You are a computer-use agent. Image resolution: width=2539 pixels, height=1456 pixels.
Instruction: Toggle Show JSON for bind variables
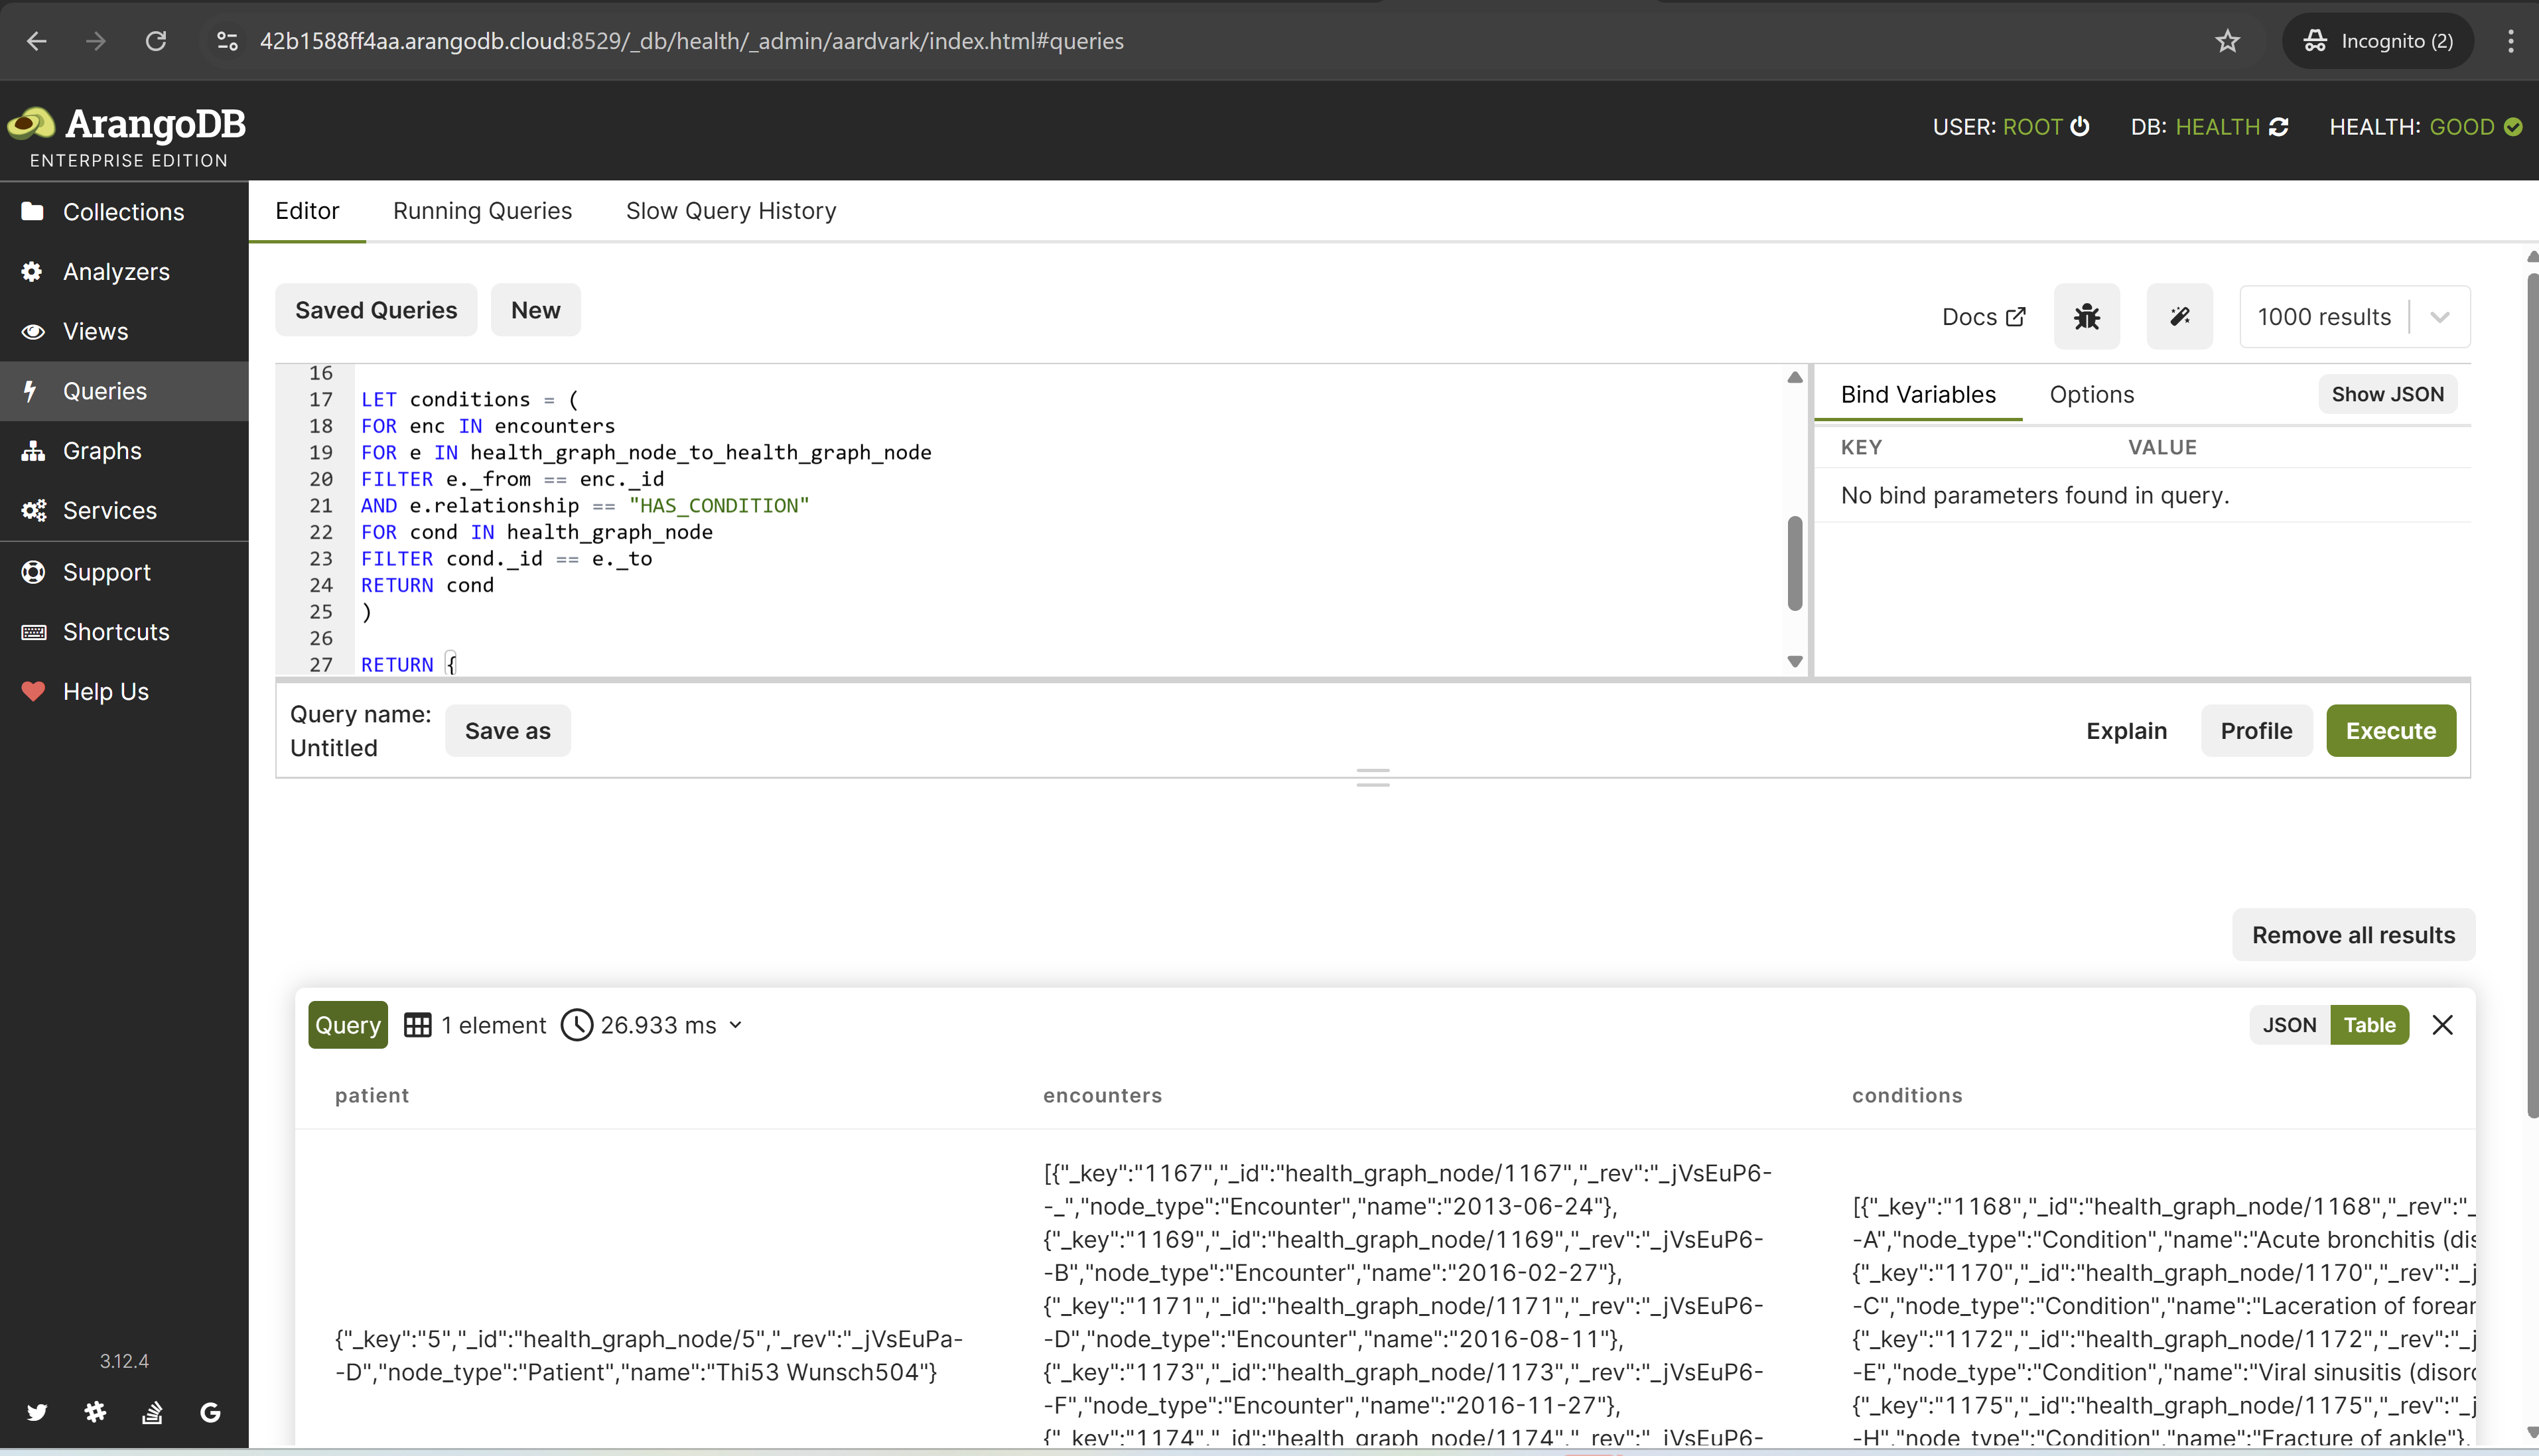click(2387, 394)
